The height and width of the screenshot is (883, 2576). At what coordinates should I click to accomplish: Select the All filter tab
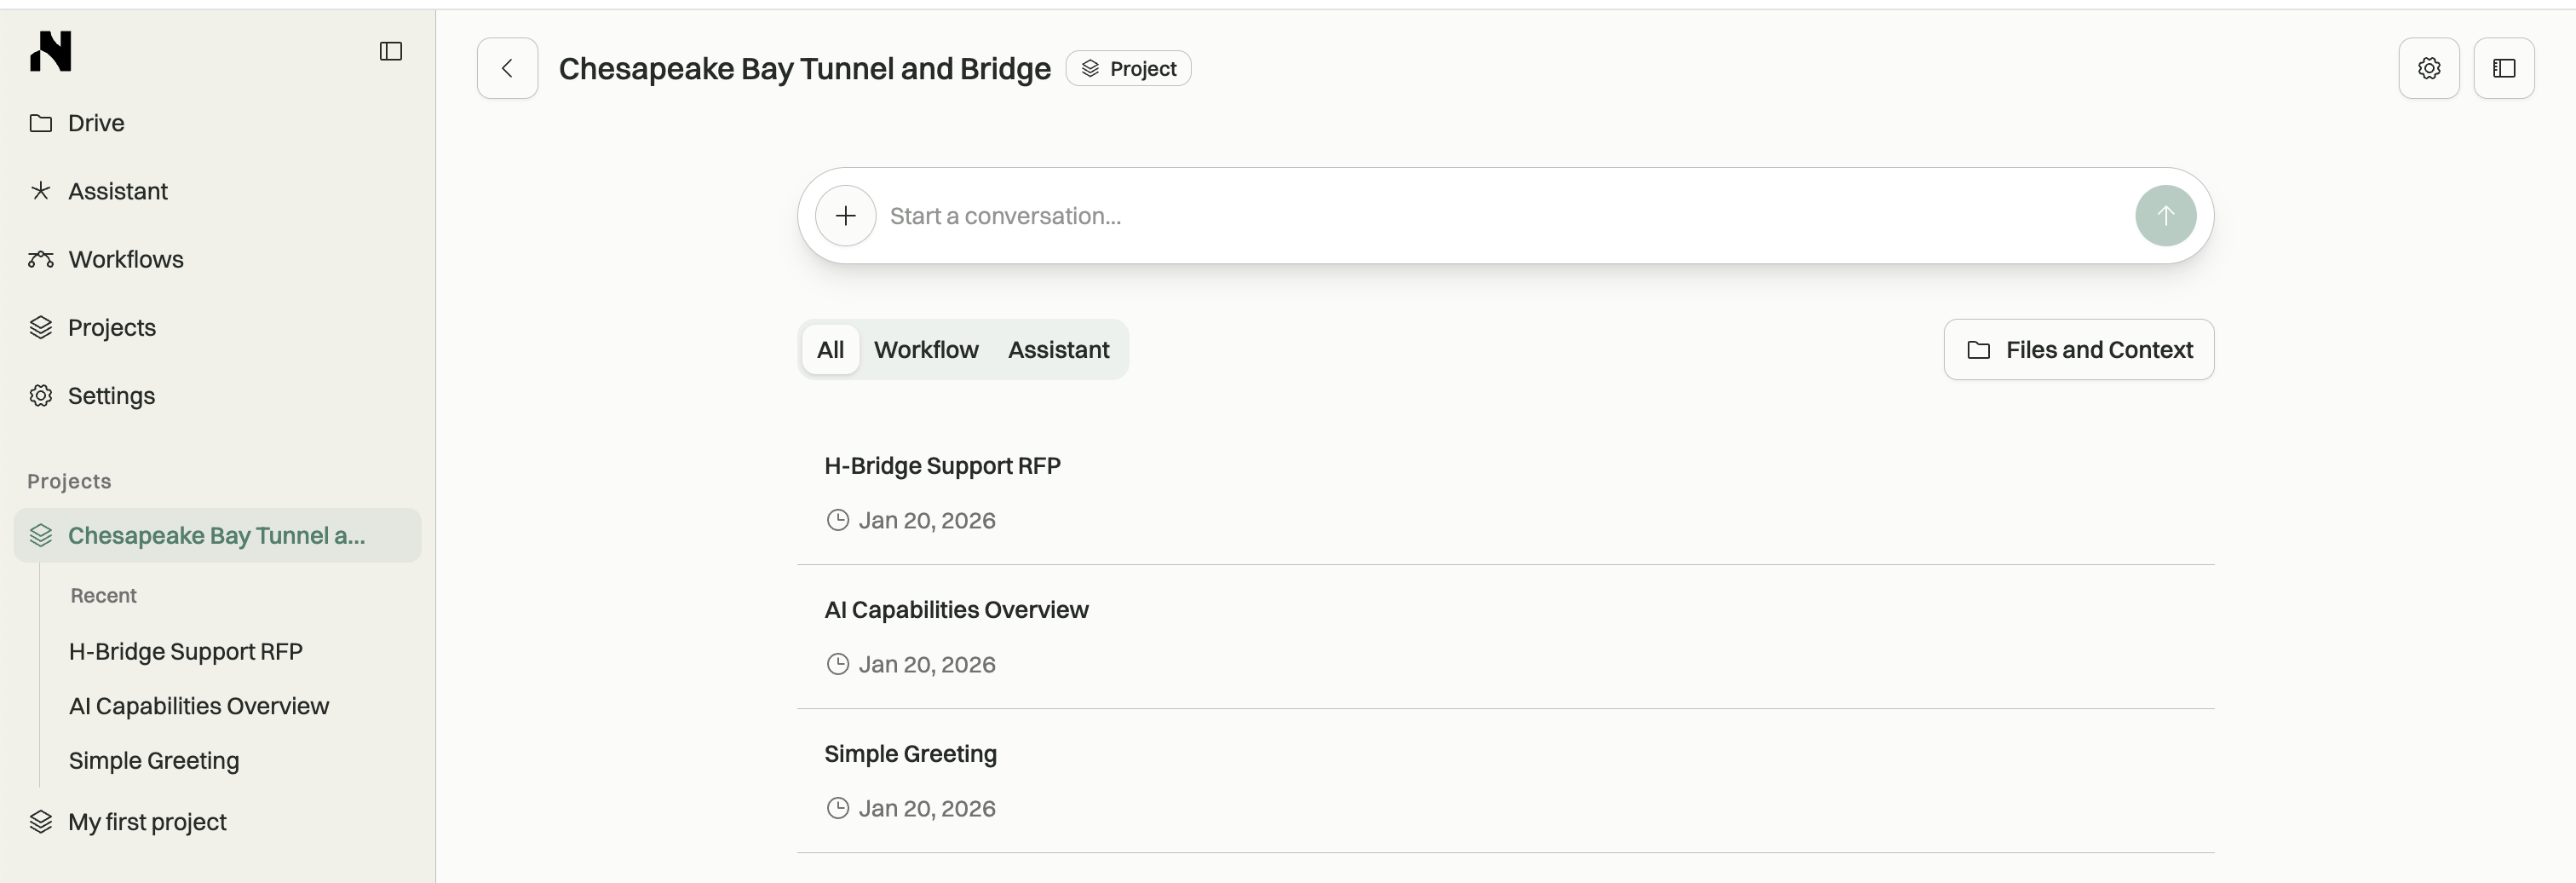click(x=830, y=349)
